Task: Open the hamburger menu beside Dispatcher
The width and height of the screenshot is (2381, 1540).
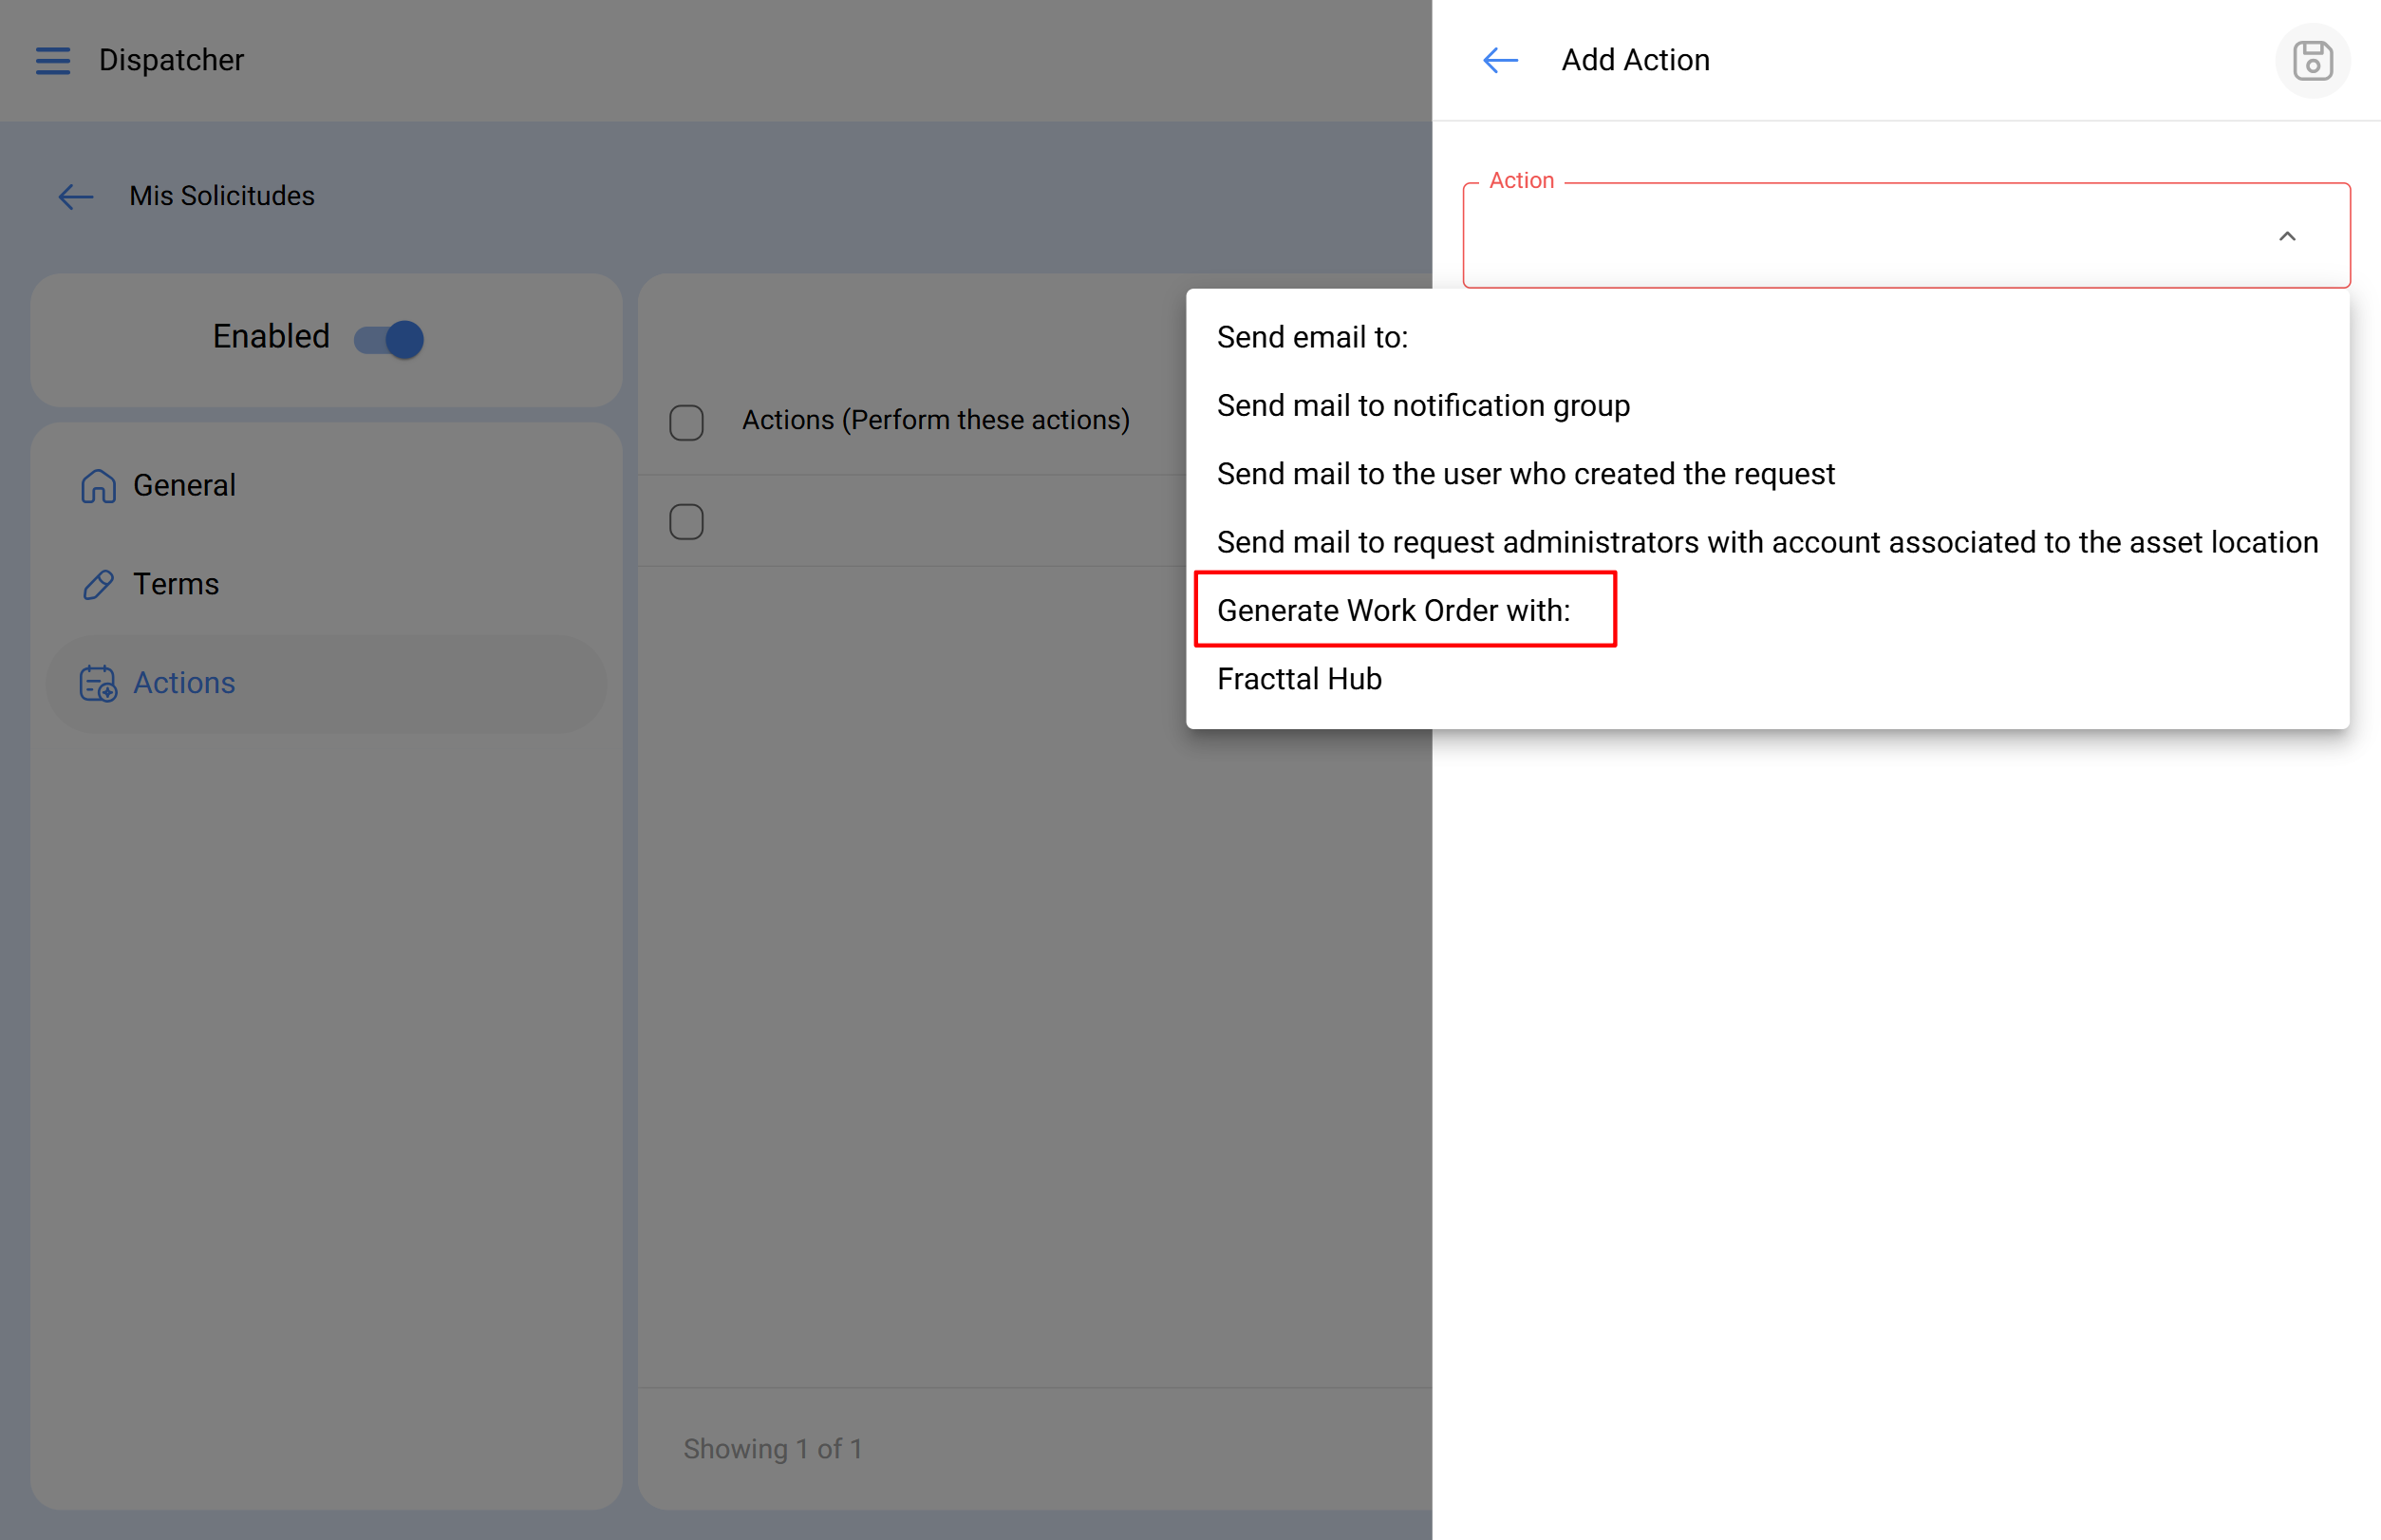Action: click(x=53, y=61)
